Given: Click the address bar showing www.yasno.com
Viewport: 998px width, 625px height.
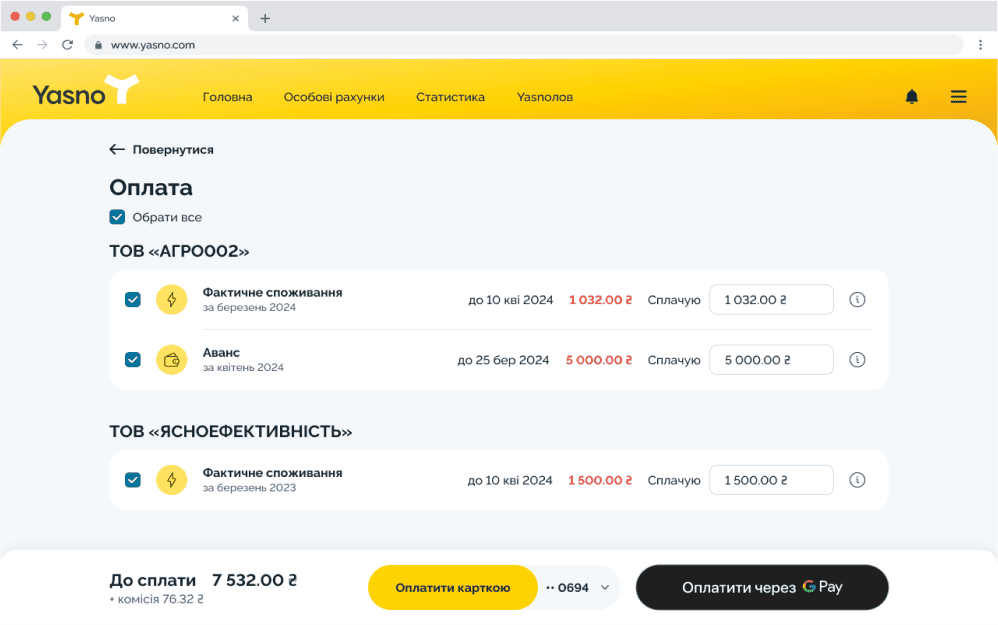Looking at the screenshot, I should [523, 45].
